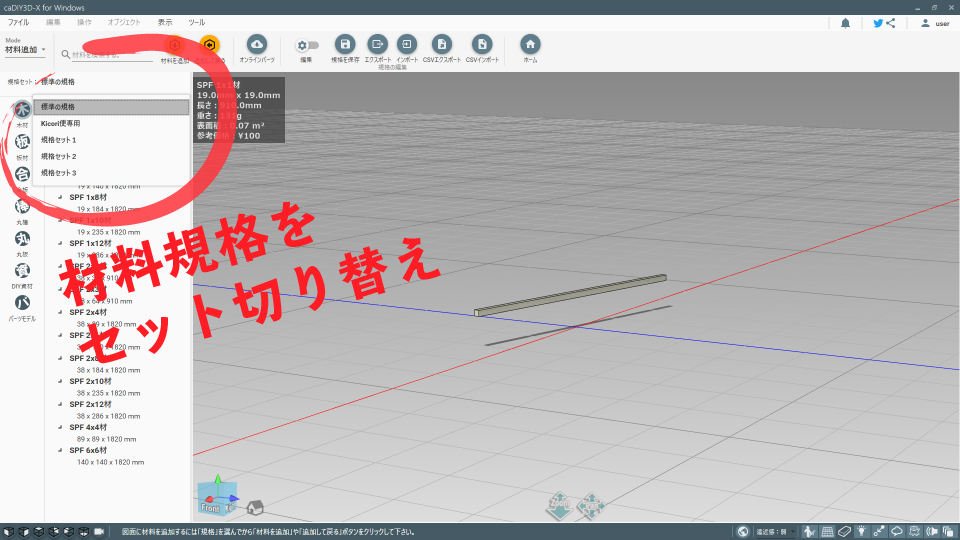Image resolution: width=960 pixels, height=540 pixels.
Task: Expand the SPF 2x10材 tree arrow
Action: [x=60, y=381]
